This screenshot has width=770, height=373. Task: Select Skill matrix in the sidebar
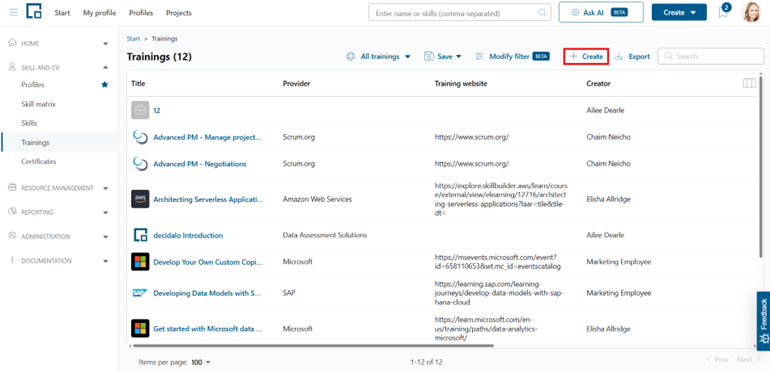38,104
